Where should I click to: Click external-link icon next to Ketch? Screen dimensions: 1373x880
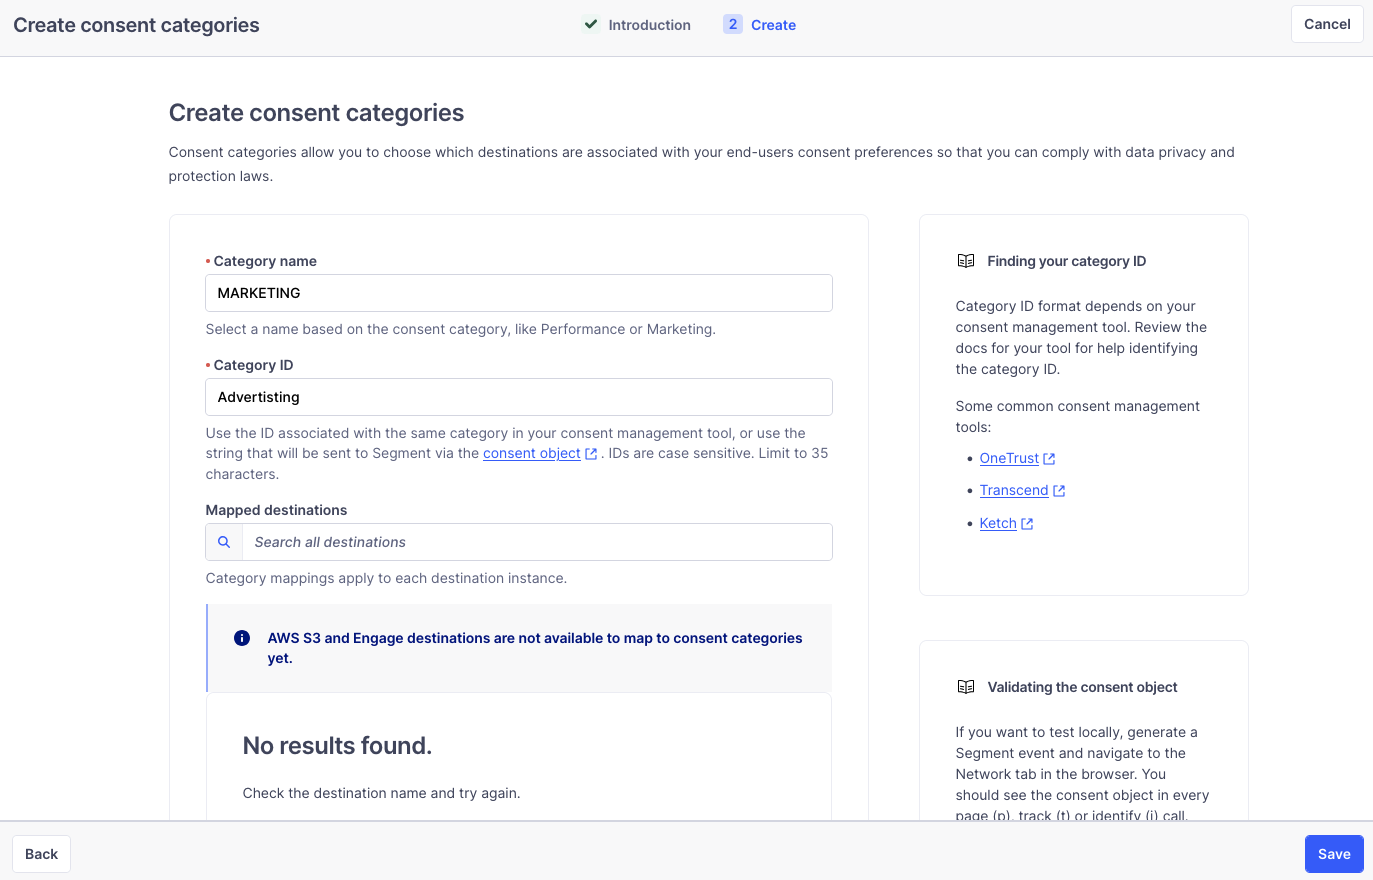[1027, 524]
